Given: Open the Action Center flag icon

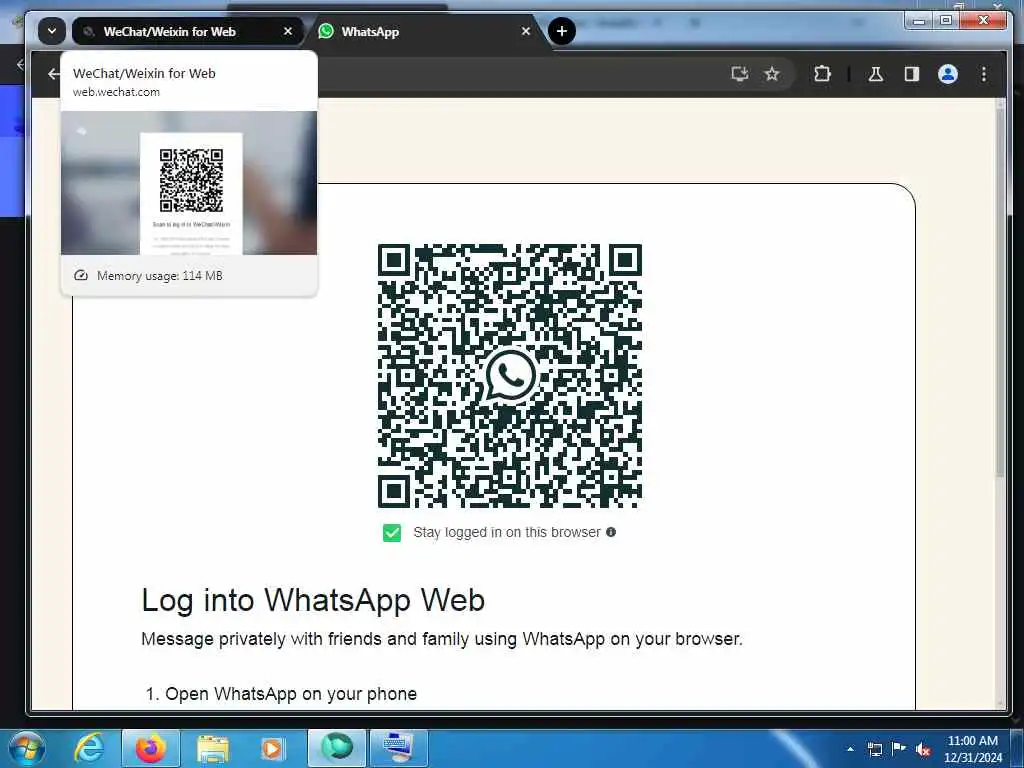Looking at the screenshot, I should coord(899,748).
